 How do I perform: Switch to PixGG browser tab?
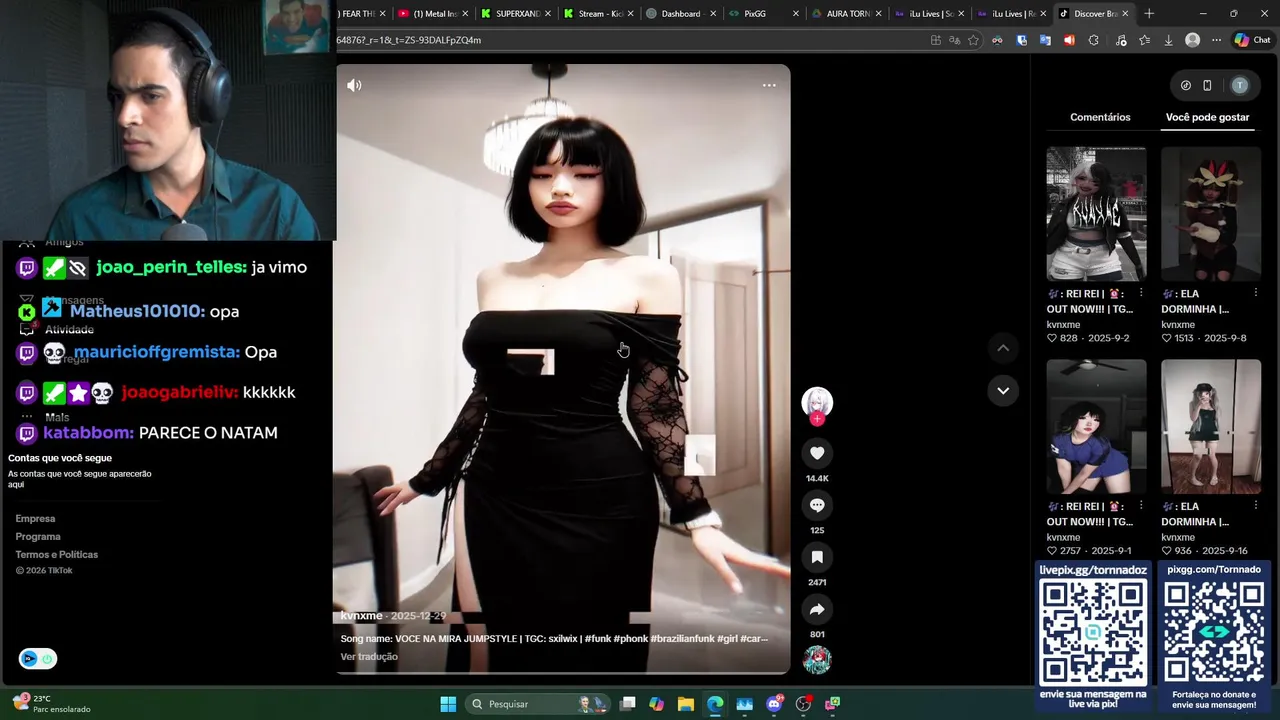[x=763, y=13]
